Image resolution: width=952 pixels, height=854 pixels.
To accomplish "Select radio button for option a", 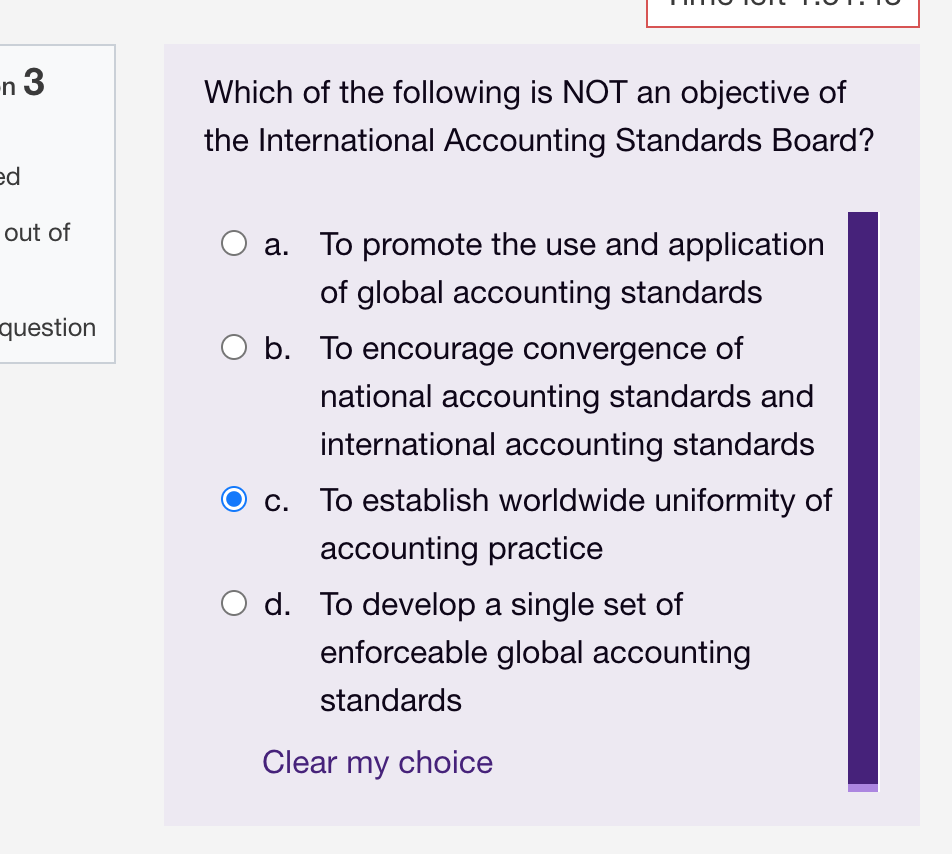I will (x=234, y=243).
